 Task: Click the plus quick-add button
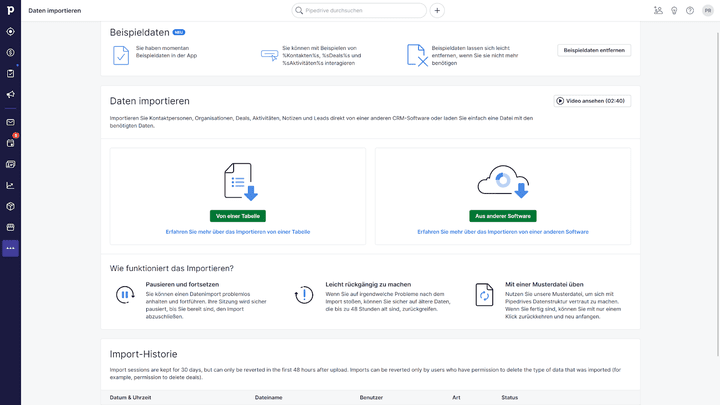(x=437, y=10)
